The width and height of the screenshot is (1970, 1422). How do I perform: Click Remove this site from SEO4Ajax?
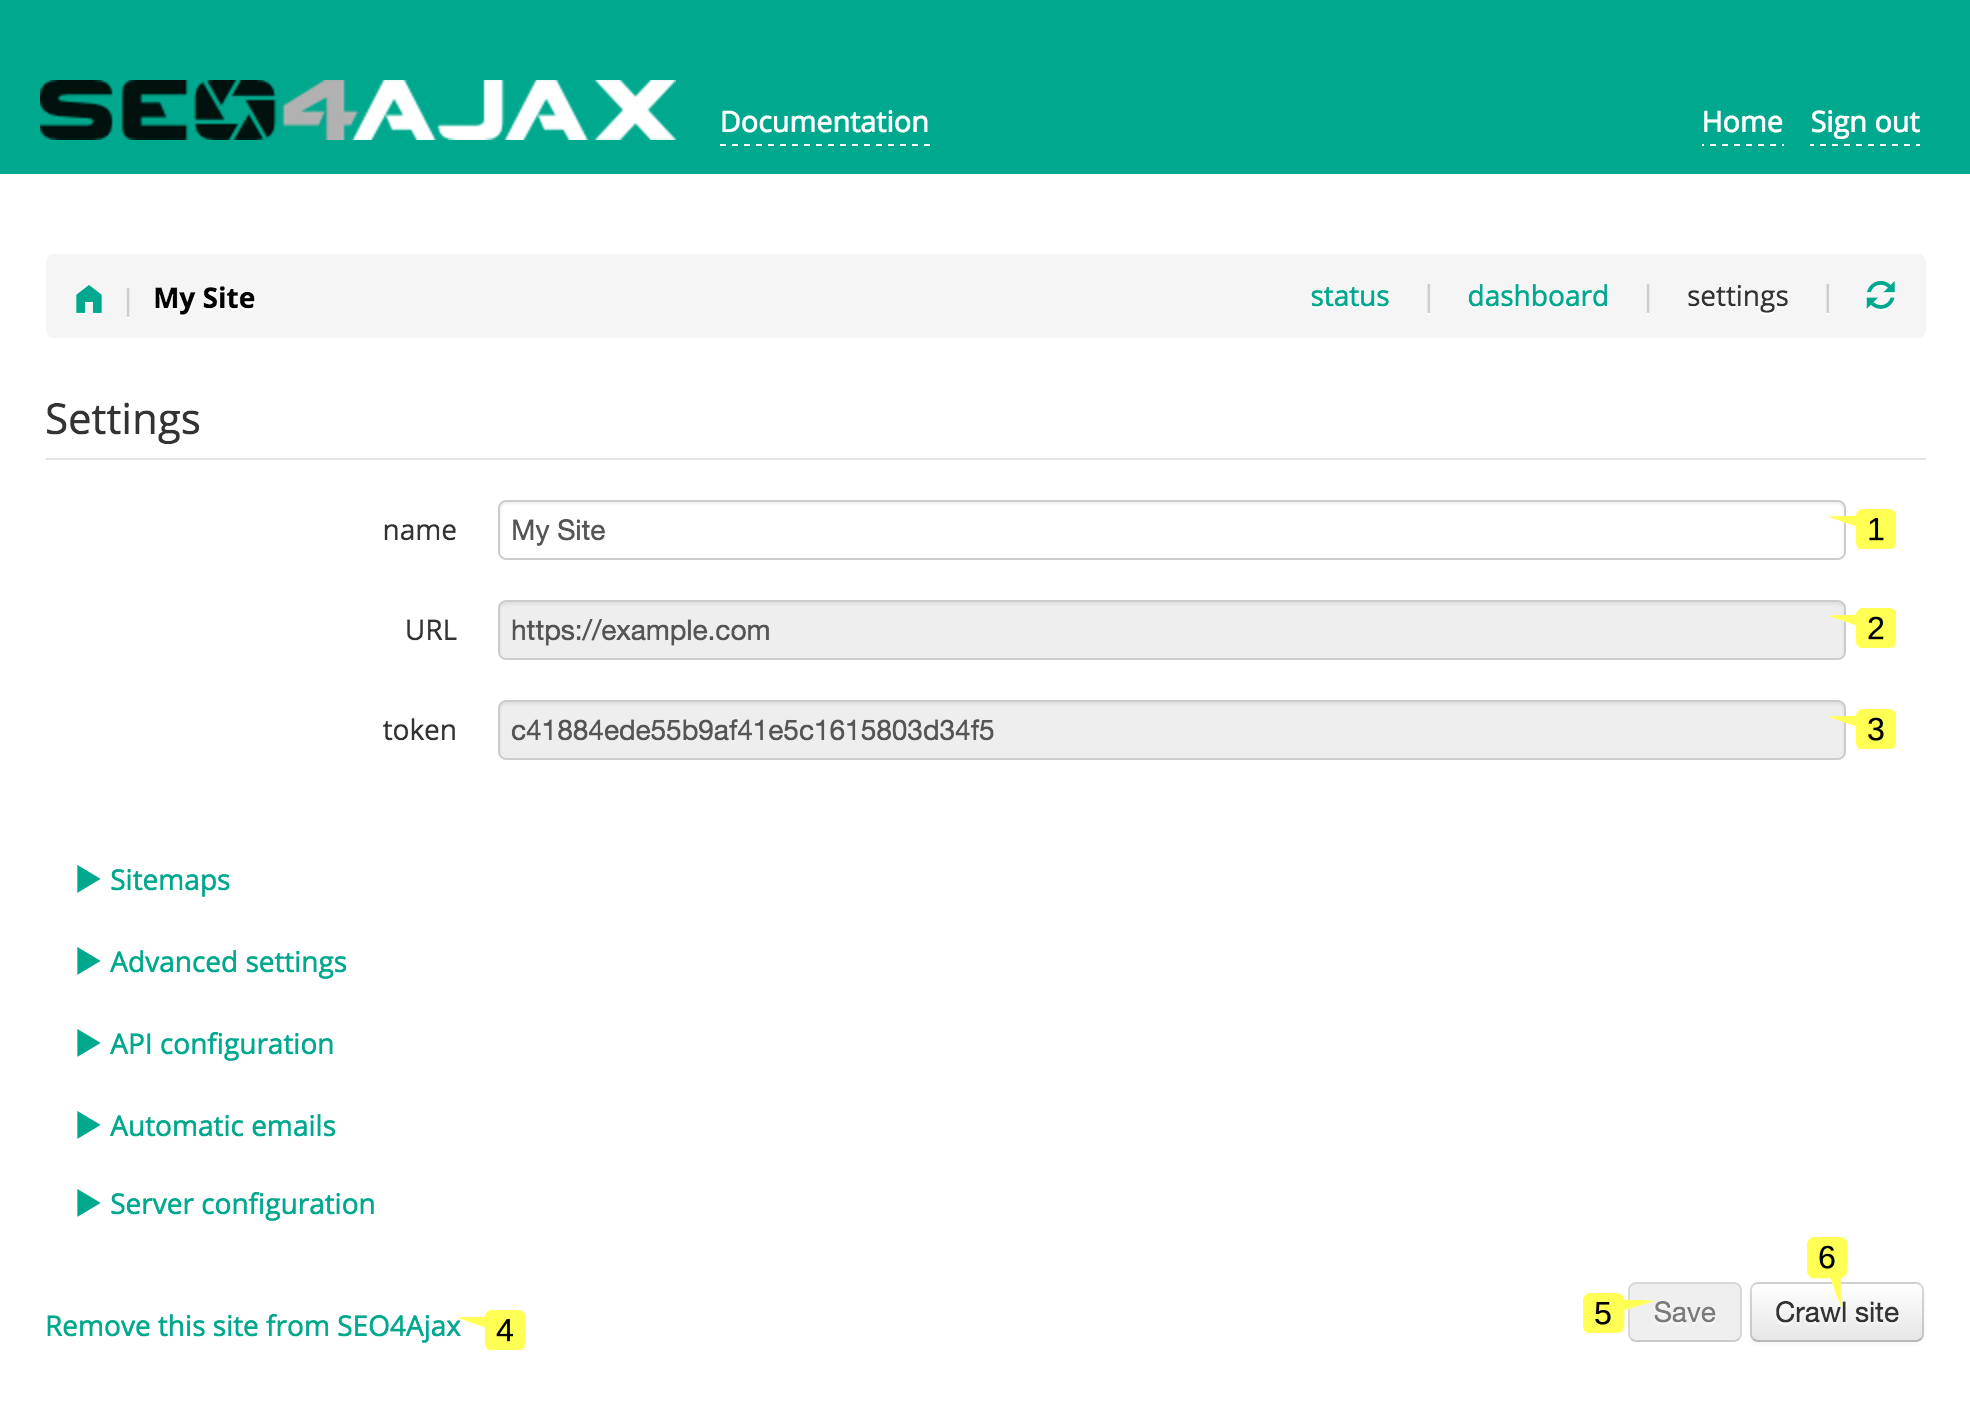coord(252,1325)
